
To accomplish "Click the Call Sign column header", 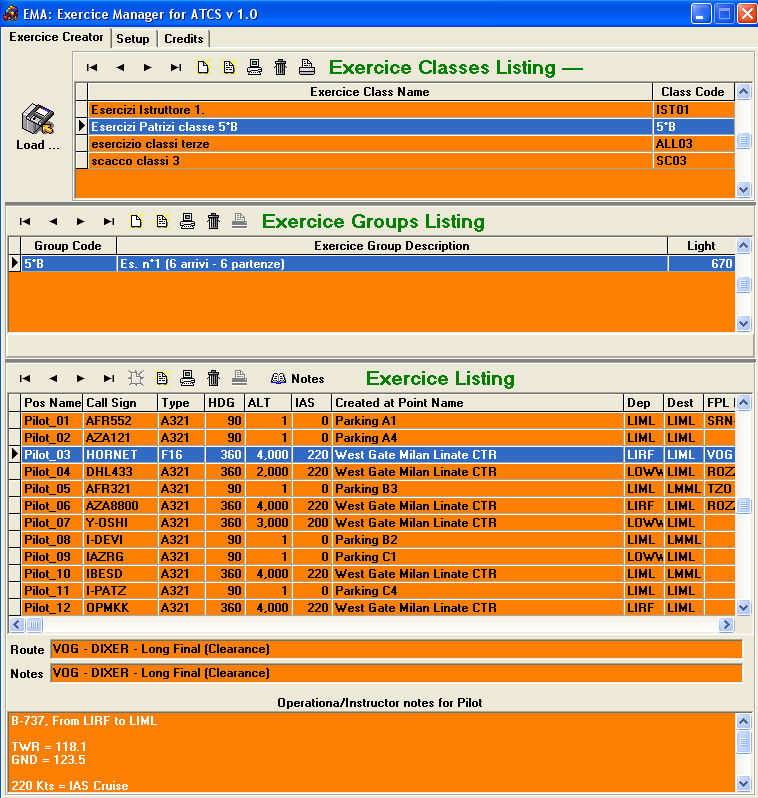I will pyautogui.click(x=120, y=403).
